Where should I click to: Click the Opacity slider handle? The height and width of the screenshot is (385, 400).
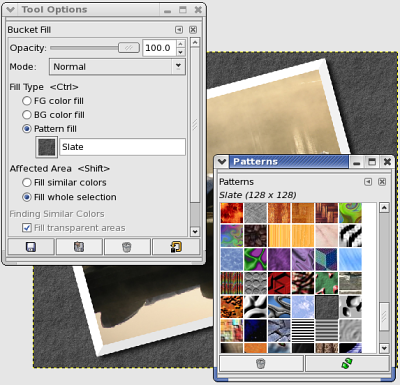pos(129,48)
